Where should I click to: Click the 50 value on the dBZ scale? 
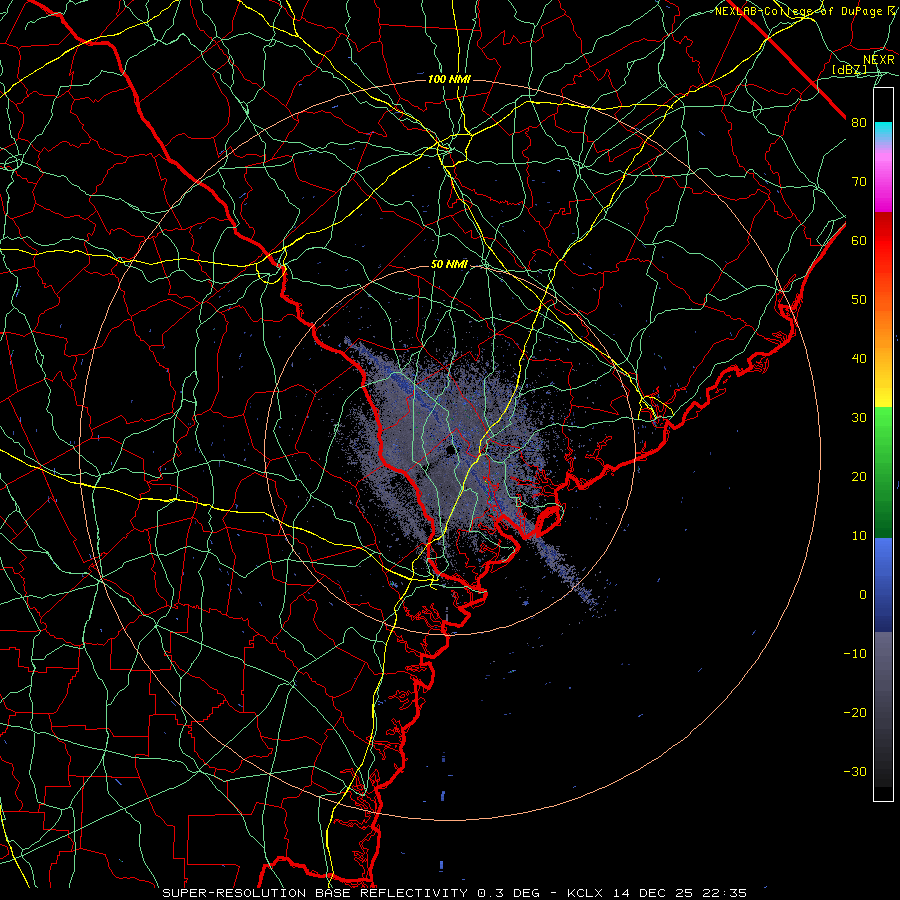859,300
